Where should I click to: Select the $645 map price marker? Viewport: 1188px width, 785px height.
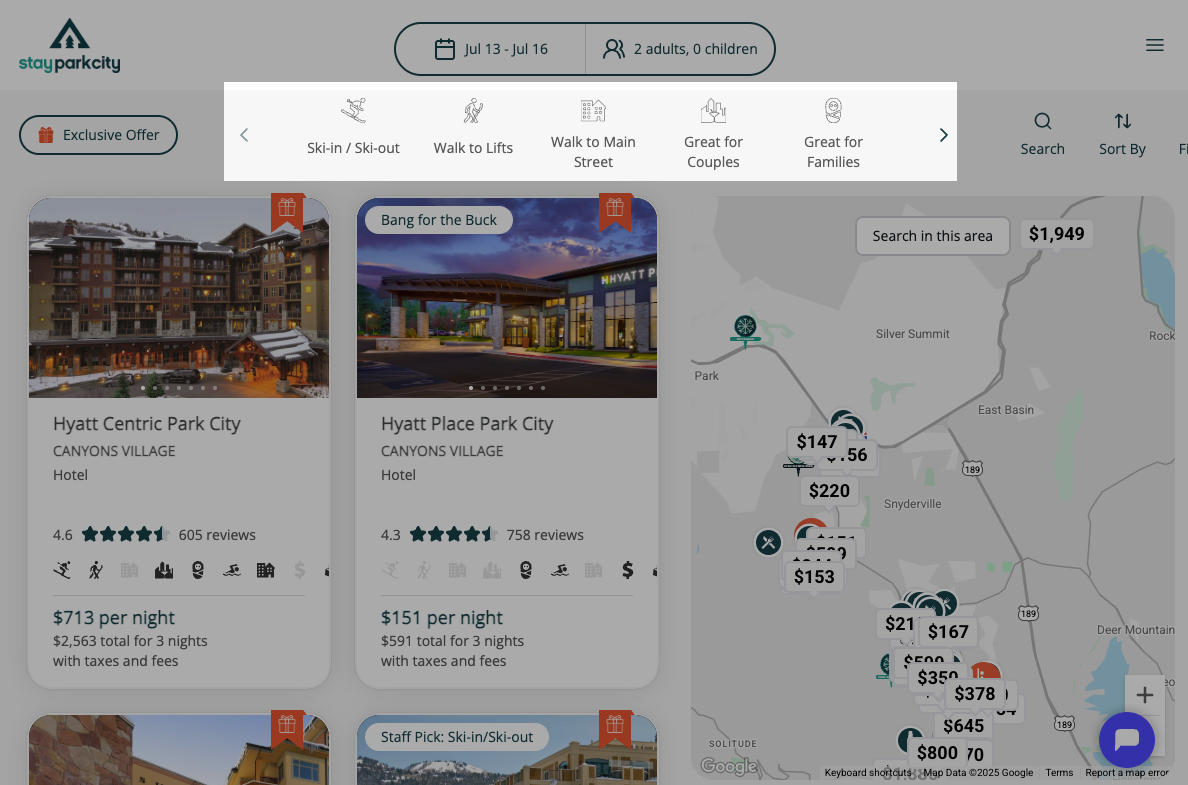coord(963,727)
